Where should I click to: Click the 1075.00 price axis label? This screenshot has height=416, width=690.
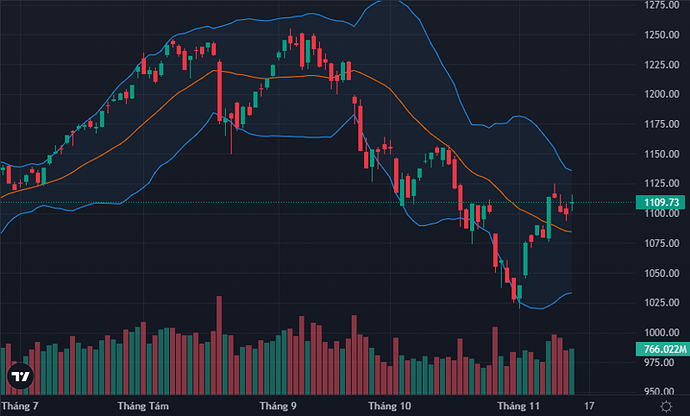point(663,242)
